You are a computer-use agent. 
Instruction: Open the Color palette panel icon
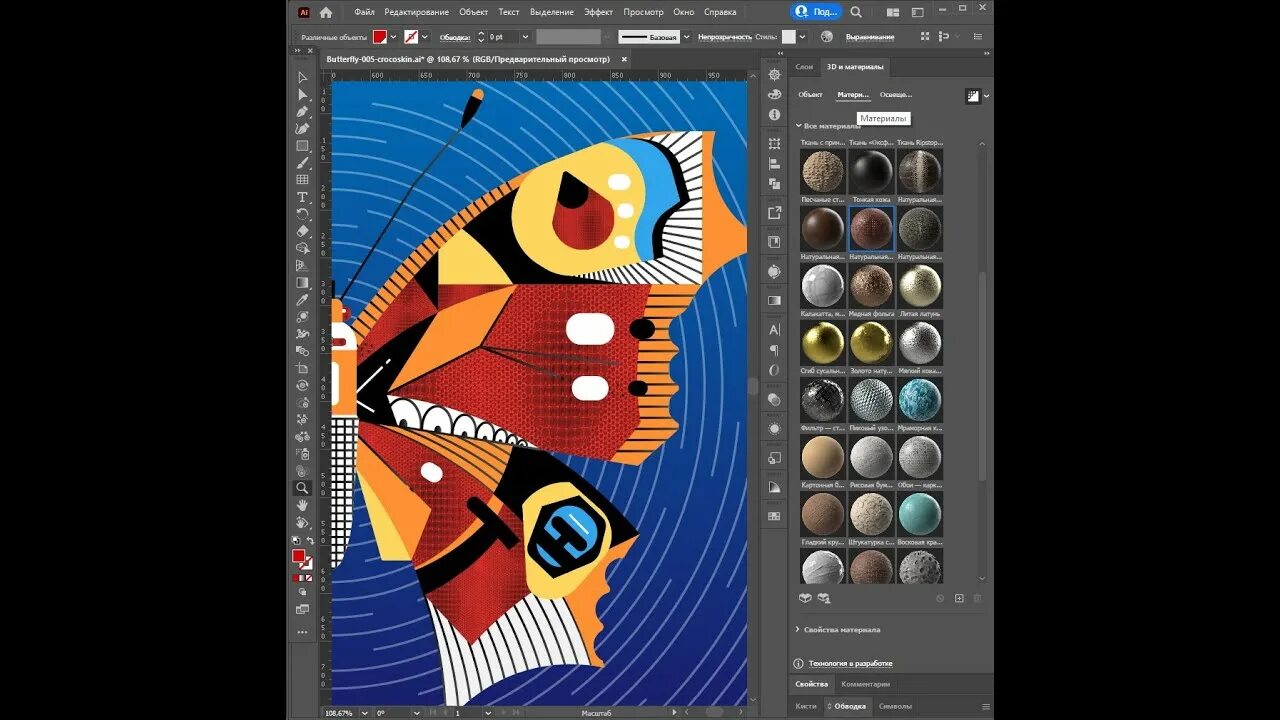click(774, 94)
